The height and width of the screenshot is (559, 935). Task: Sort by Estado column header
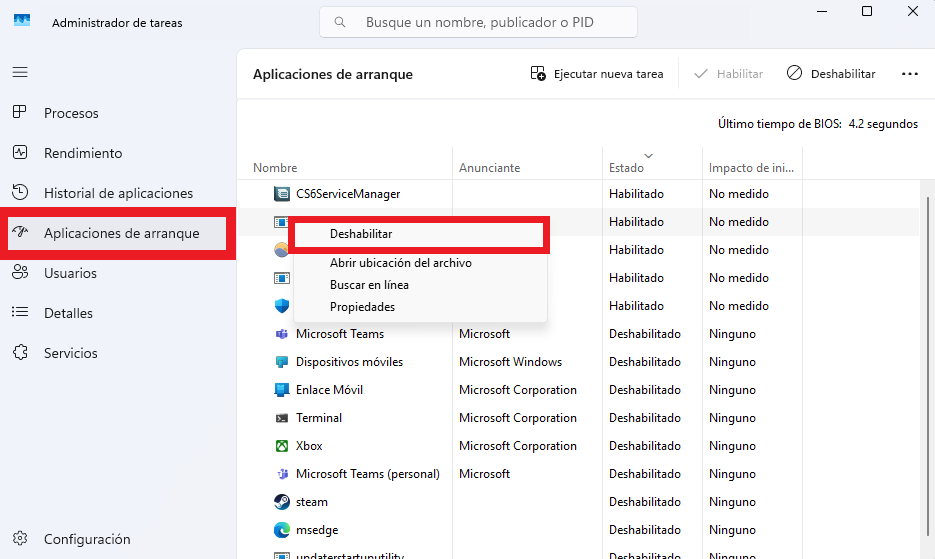click(626, 168)
